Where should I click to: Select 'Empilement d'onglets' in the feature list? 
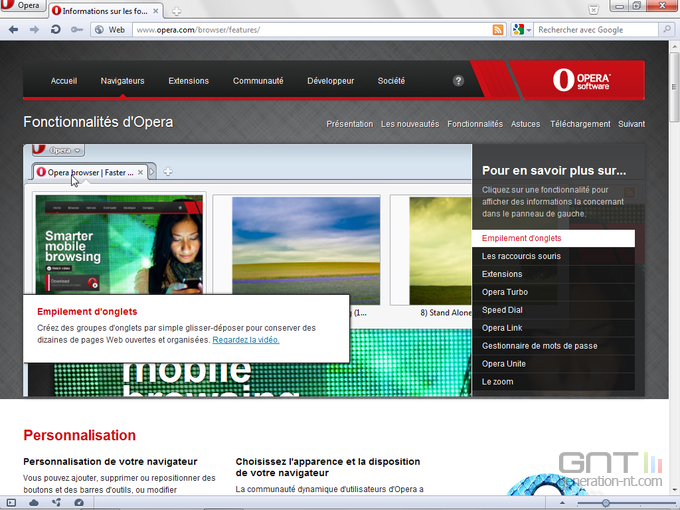553,238
